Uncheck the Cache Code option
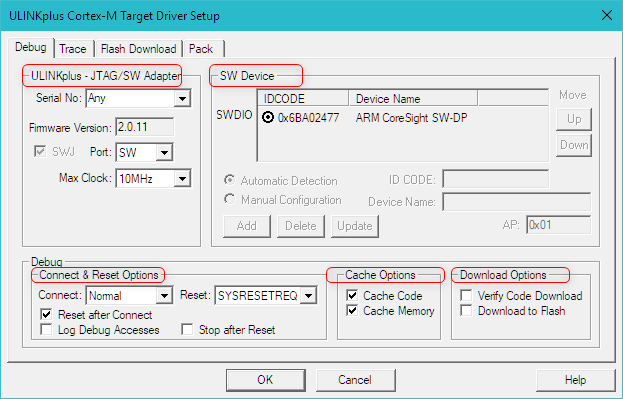 (352, 295)
